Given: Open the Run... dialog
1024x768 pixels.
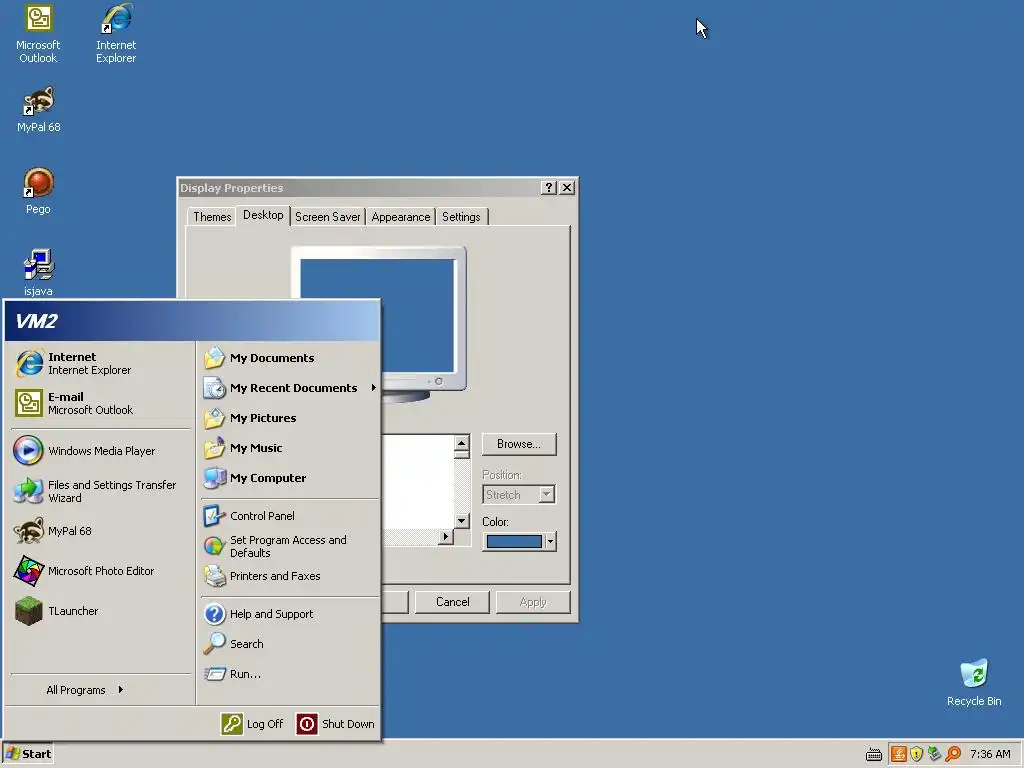Looking at the screenshot, I should (x=290, y=674).
